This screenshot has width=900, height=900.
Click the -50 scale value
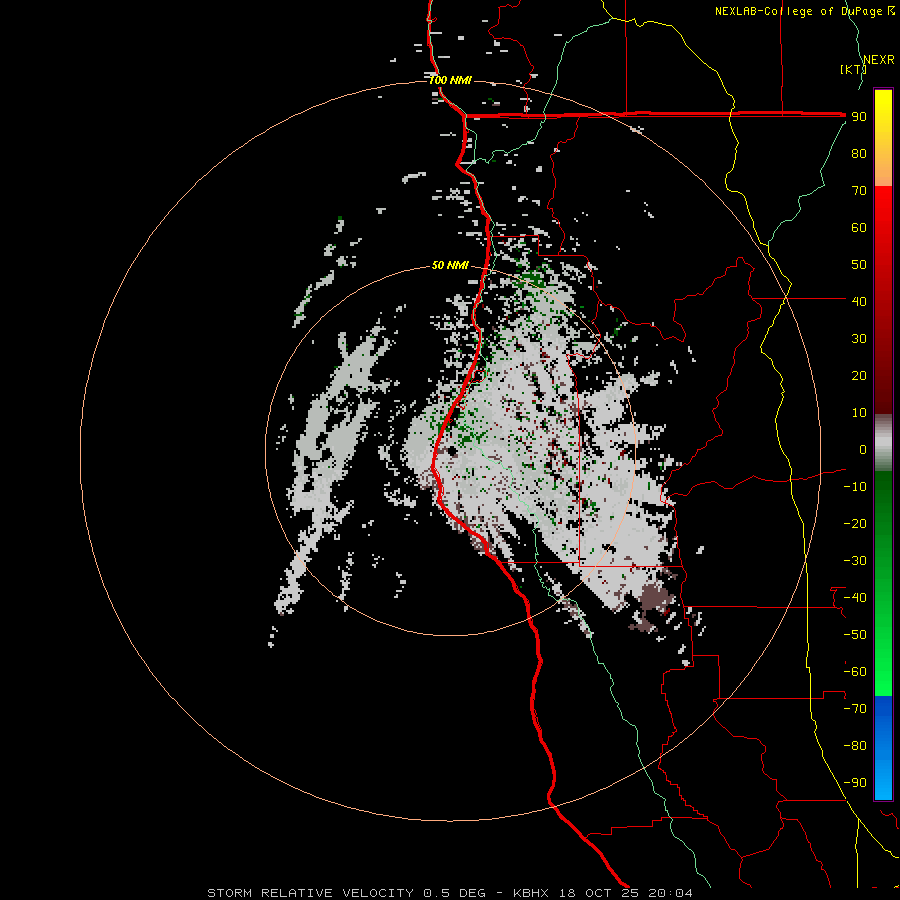[855, 635]
